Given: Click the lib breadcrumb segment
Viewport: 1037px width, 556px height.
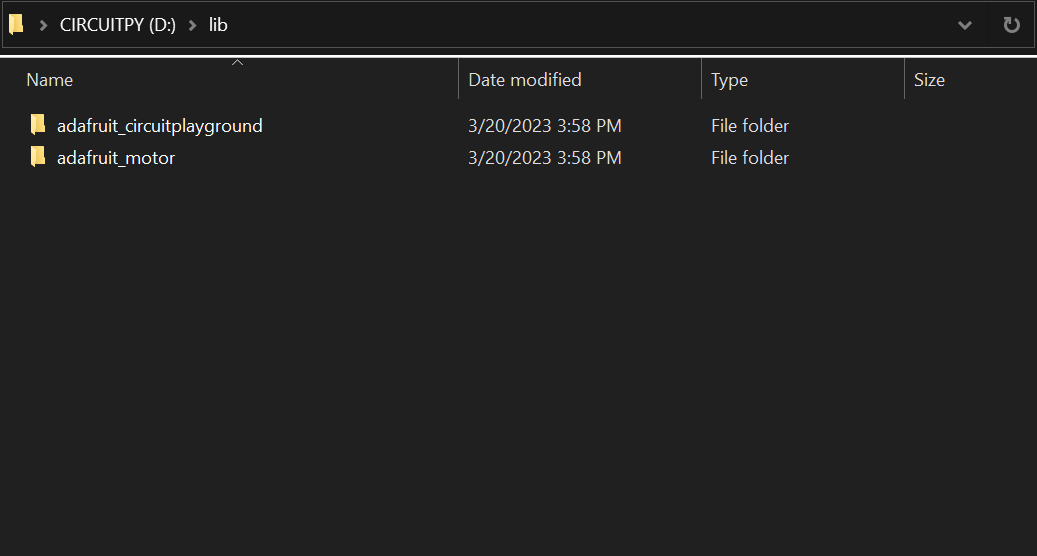Looking at the screenshot, I should pos(218,25).
